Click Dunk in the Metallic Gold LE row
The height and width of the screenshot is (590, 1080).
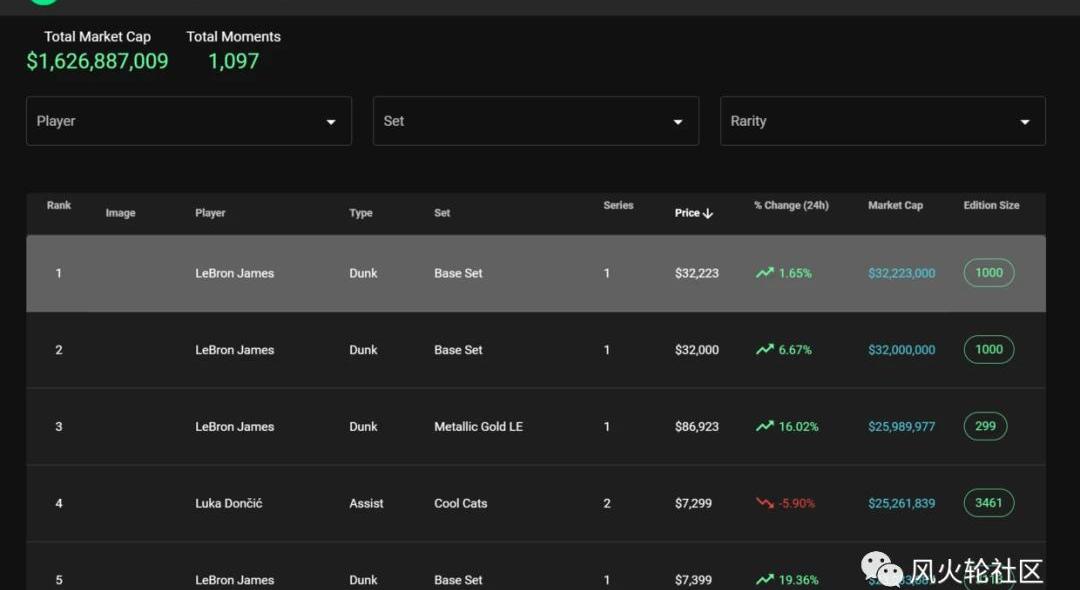point(364,427)
